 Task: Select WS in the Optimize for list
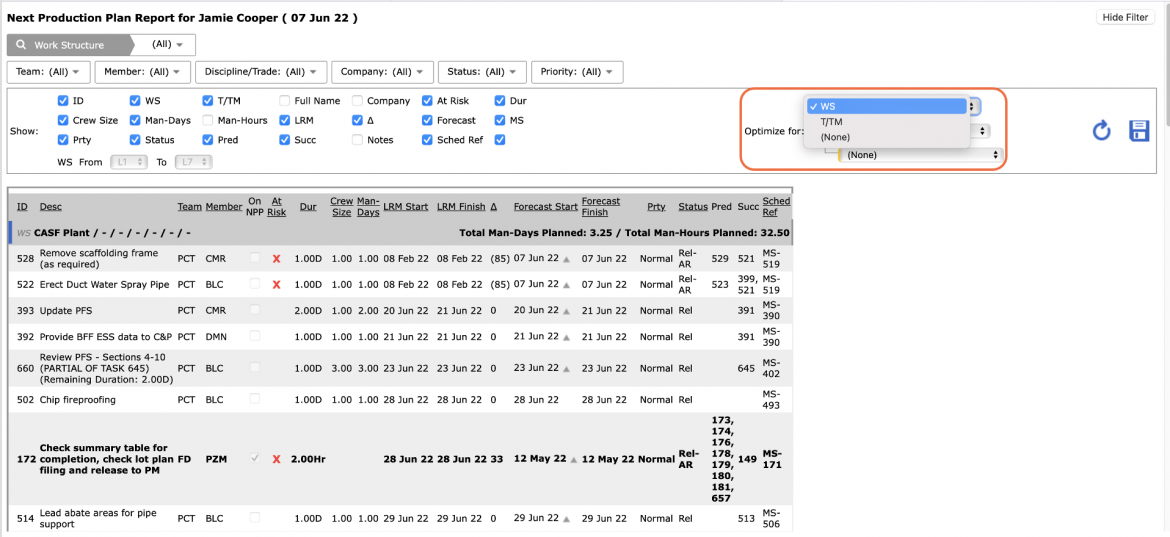(886, 106)
